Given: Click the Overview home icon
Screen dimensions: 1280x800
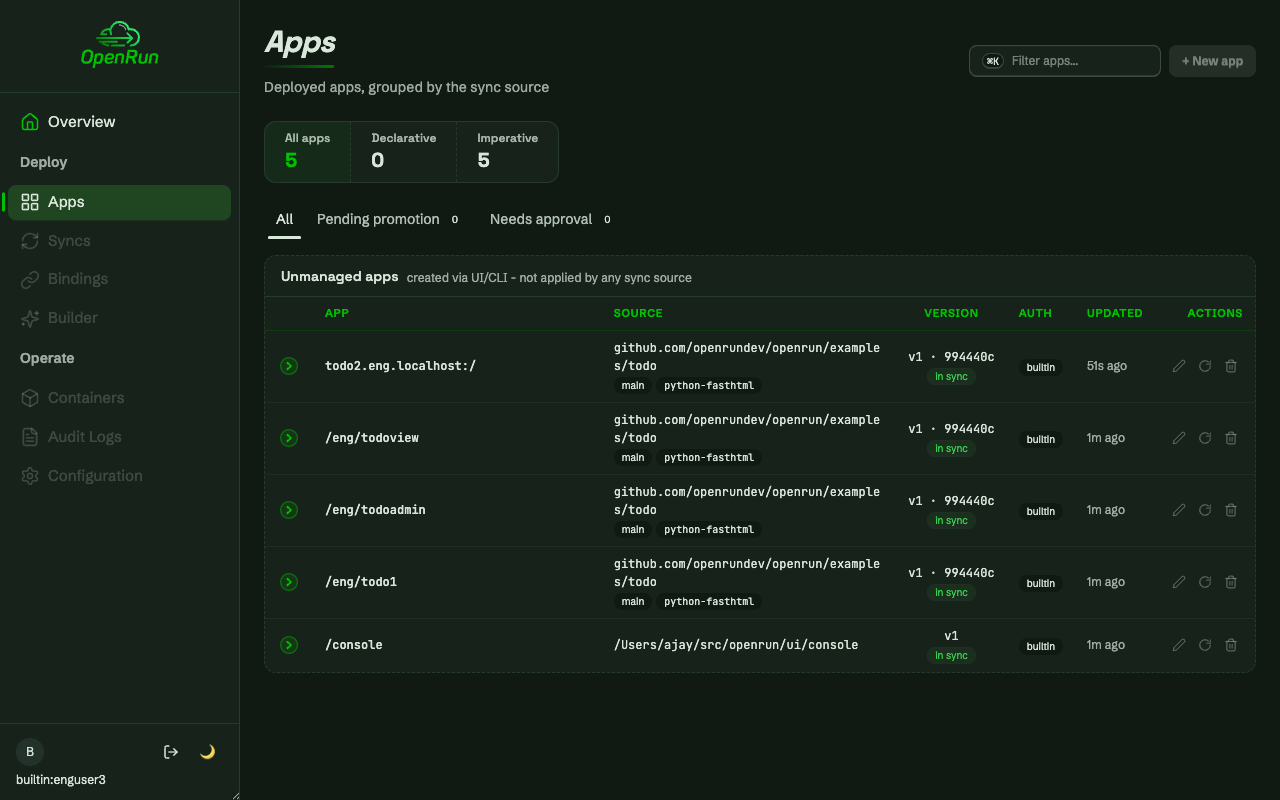Looking at the screenshot, I should (x=30, y=122).
